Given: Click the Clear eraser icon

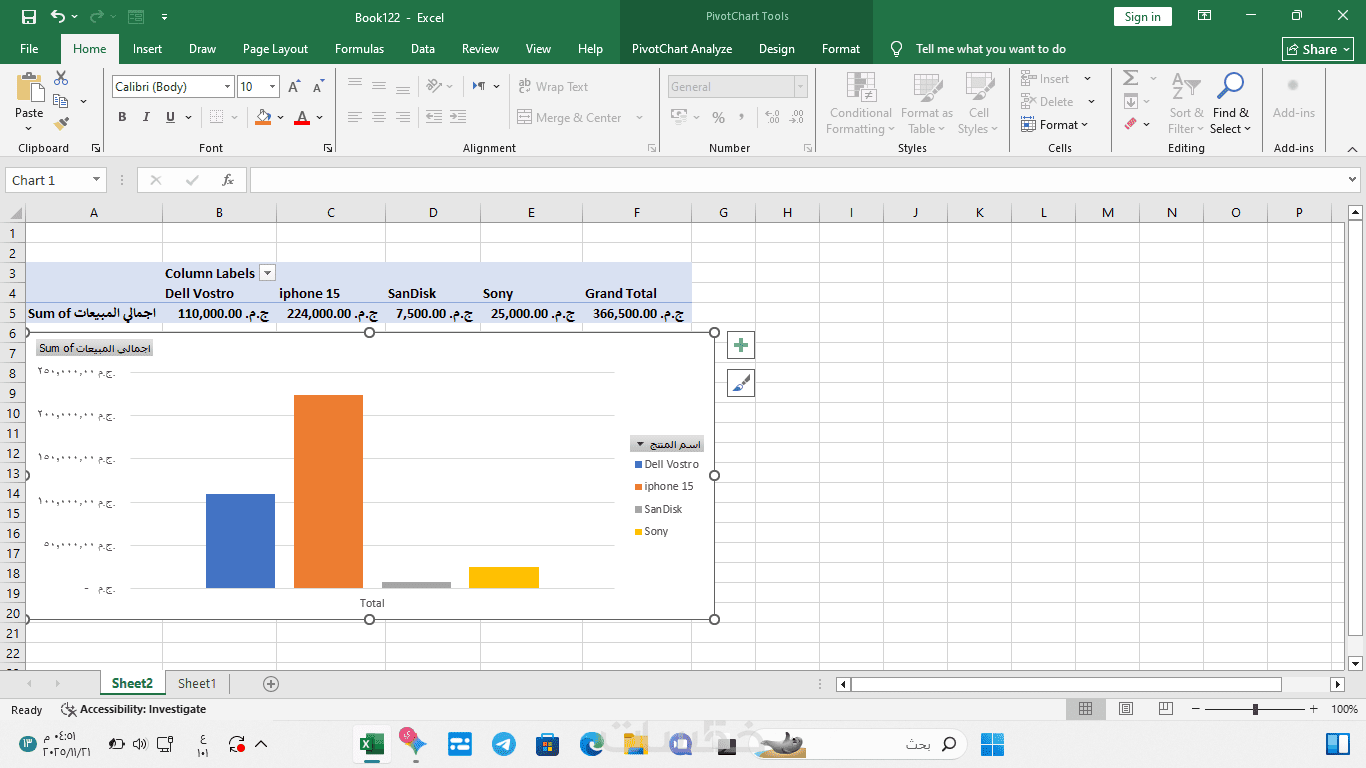Looking at the screenshot, I should [1131, 124].
